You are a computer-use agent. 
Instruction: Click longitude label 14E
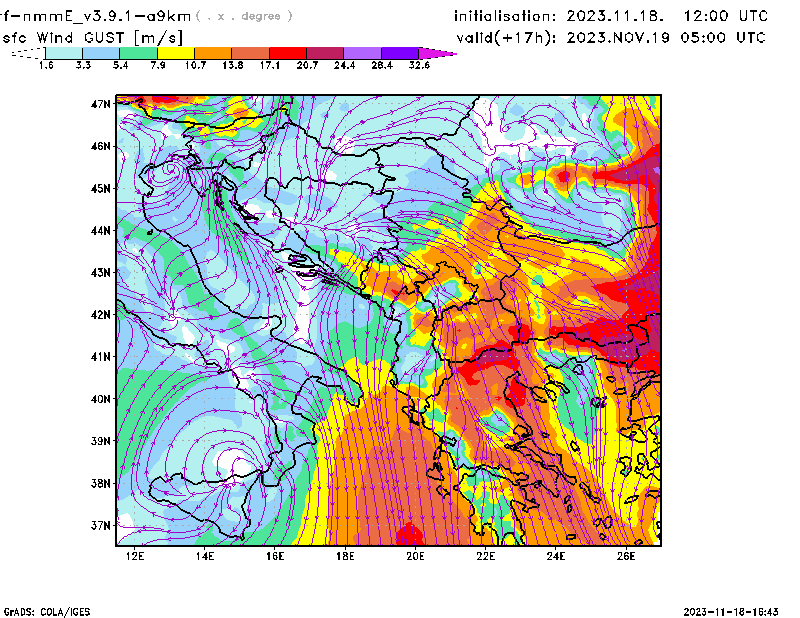(205, 556)
